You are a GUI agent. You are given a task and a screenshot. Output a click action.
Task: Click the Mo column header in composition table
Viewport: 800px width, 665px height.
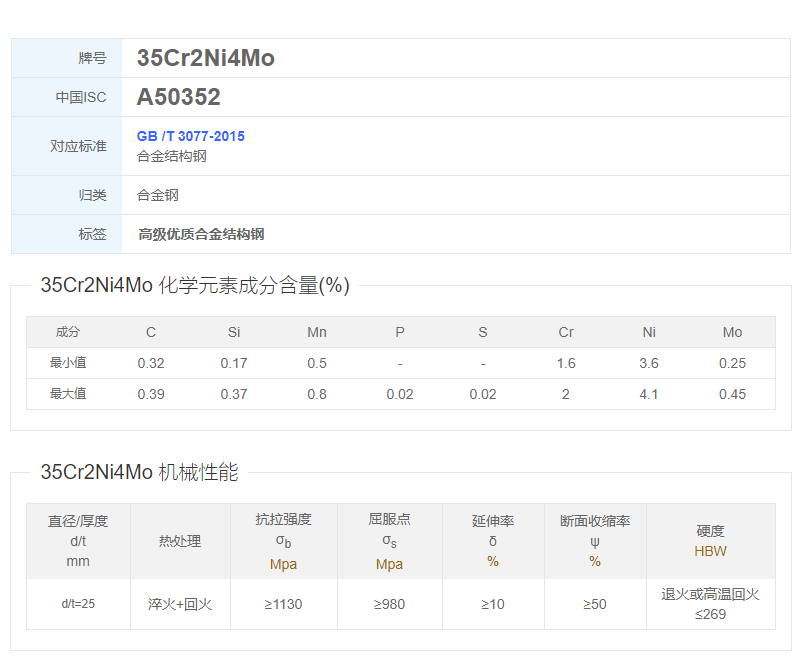(732, 332)
